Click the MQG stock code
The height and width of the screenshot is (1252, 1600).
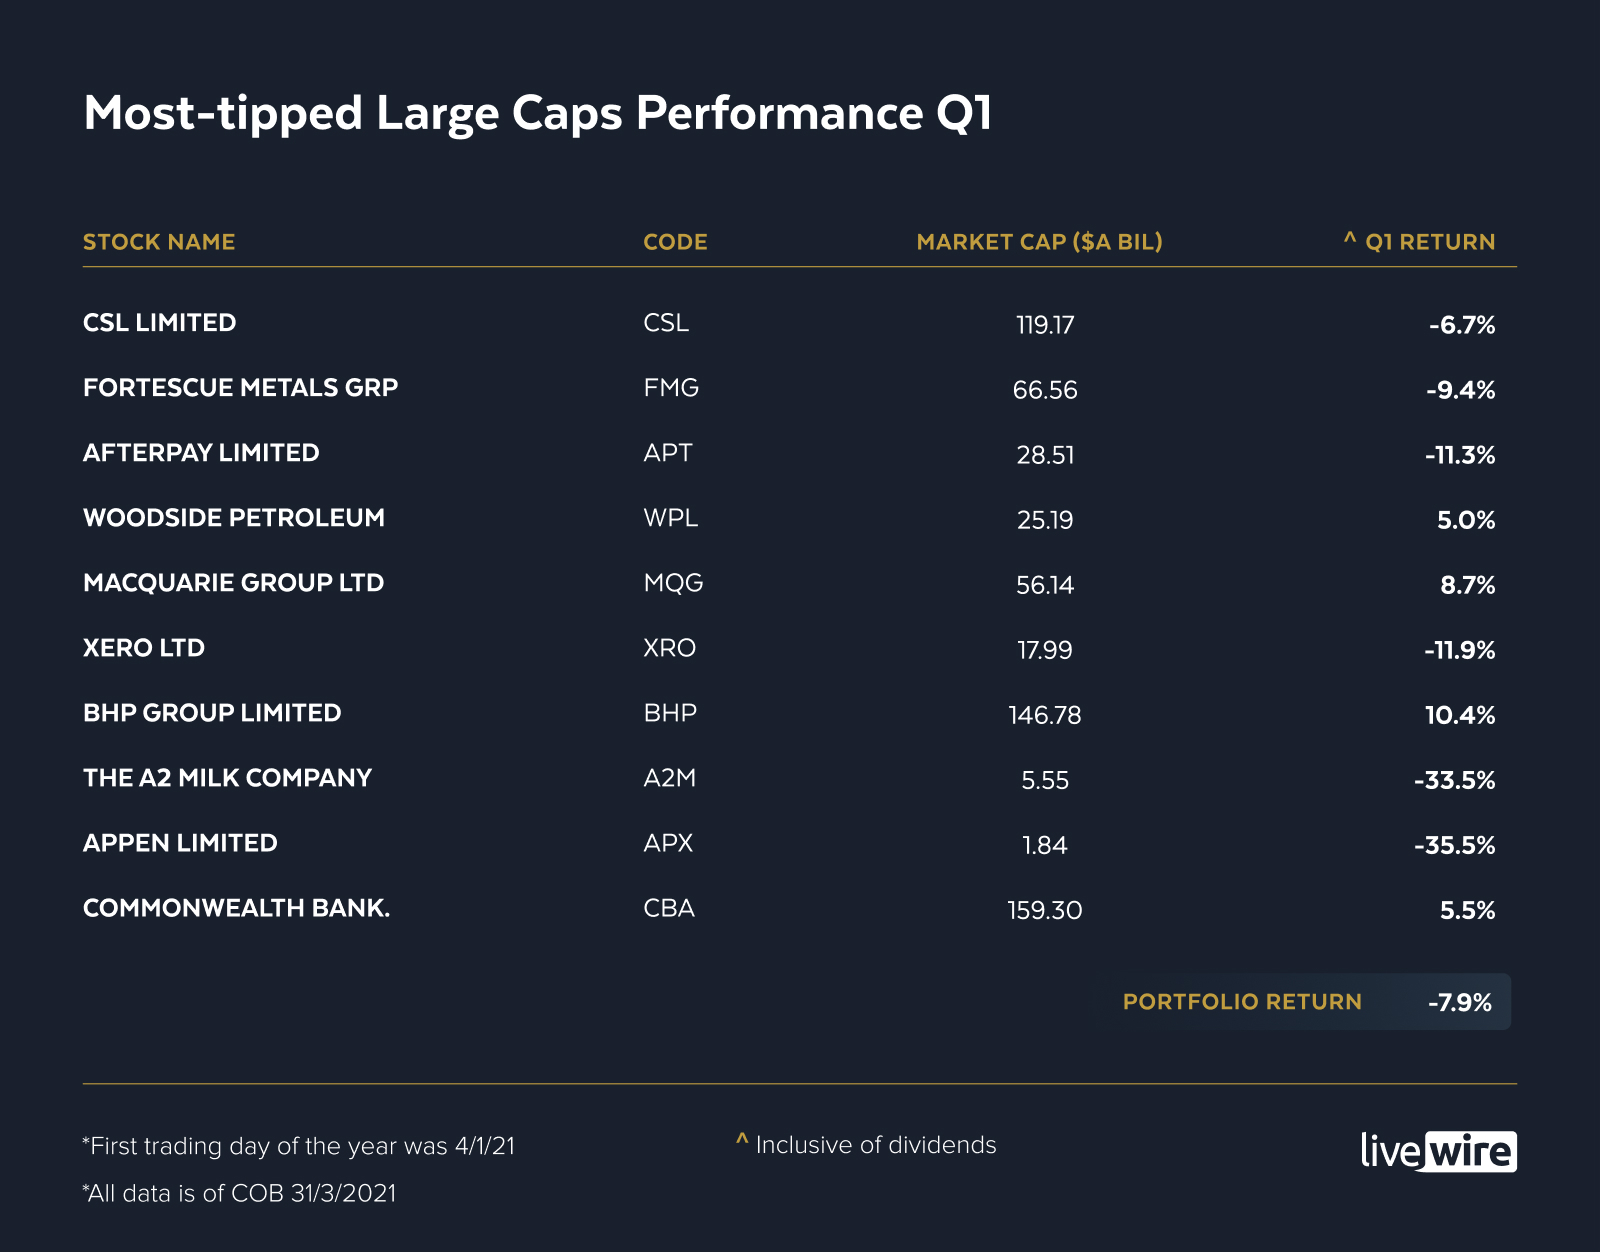pyautogui.click(x=673, y=583)
